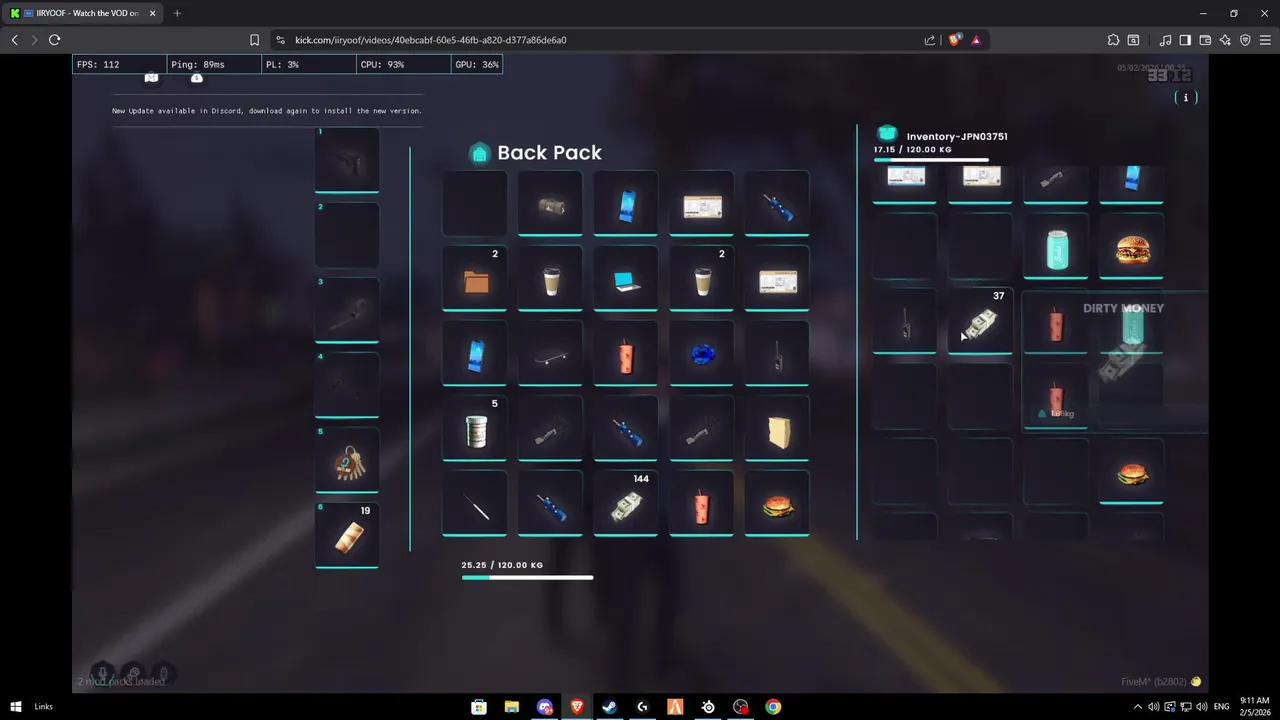Click the orange folder item with count 2
Viewport: 1280px width, 720px height.
click(475, 279)
